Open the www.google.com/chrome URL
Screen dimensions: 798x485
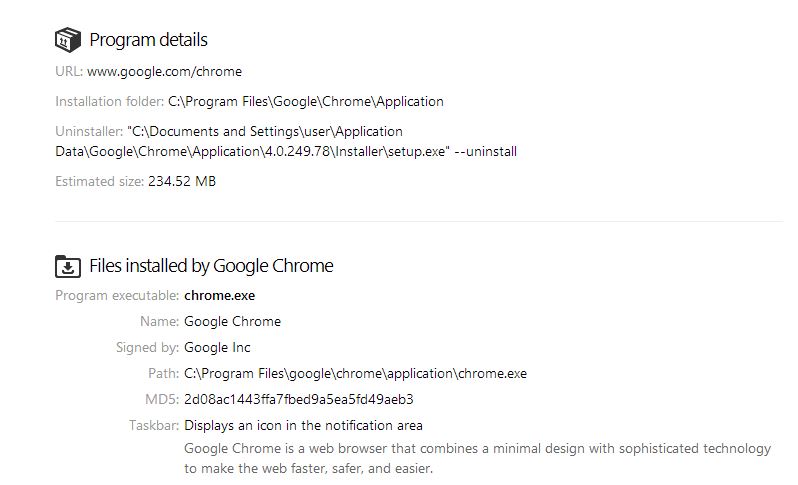point(164,71)
